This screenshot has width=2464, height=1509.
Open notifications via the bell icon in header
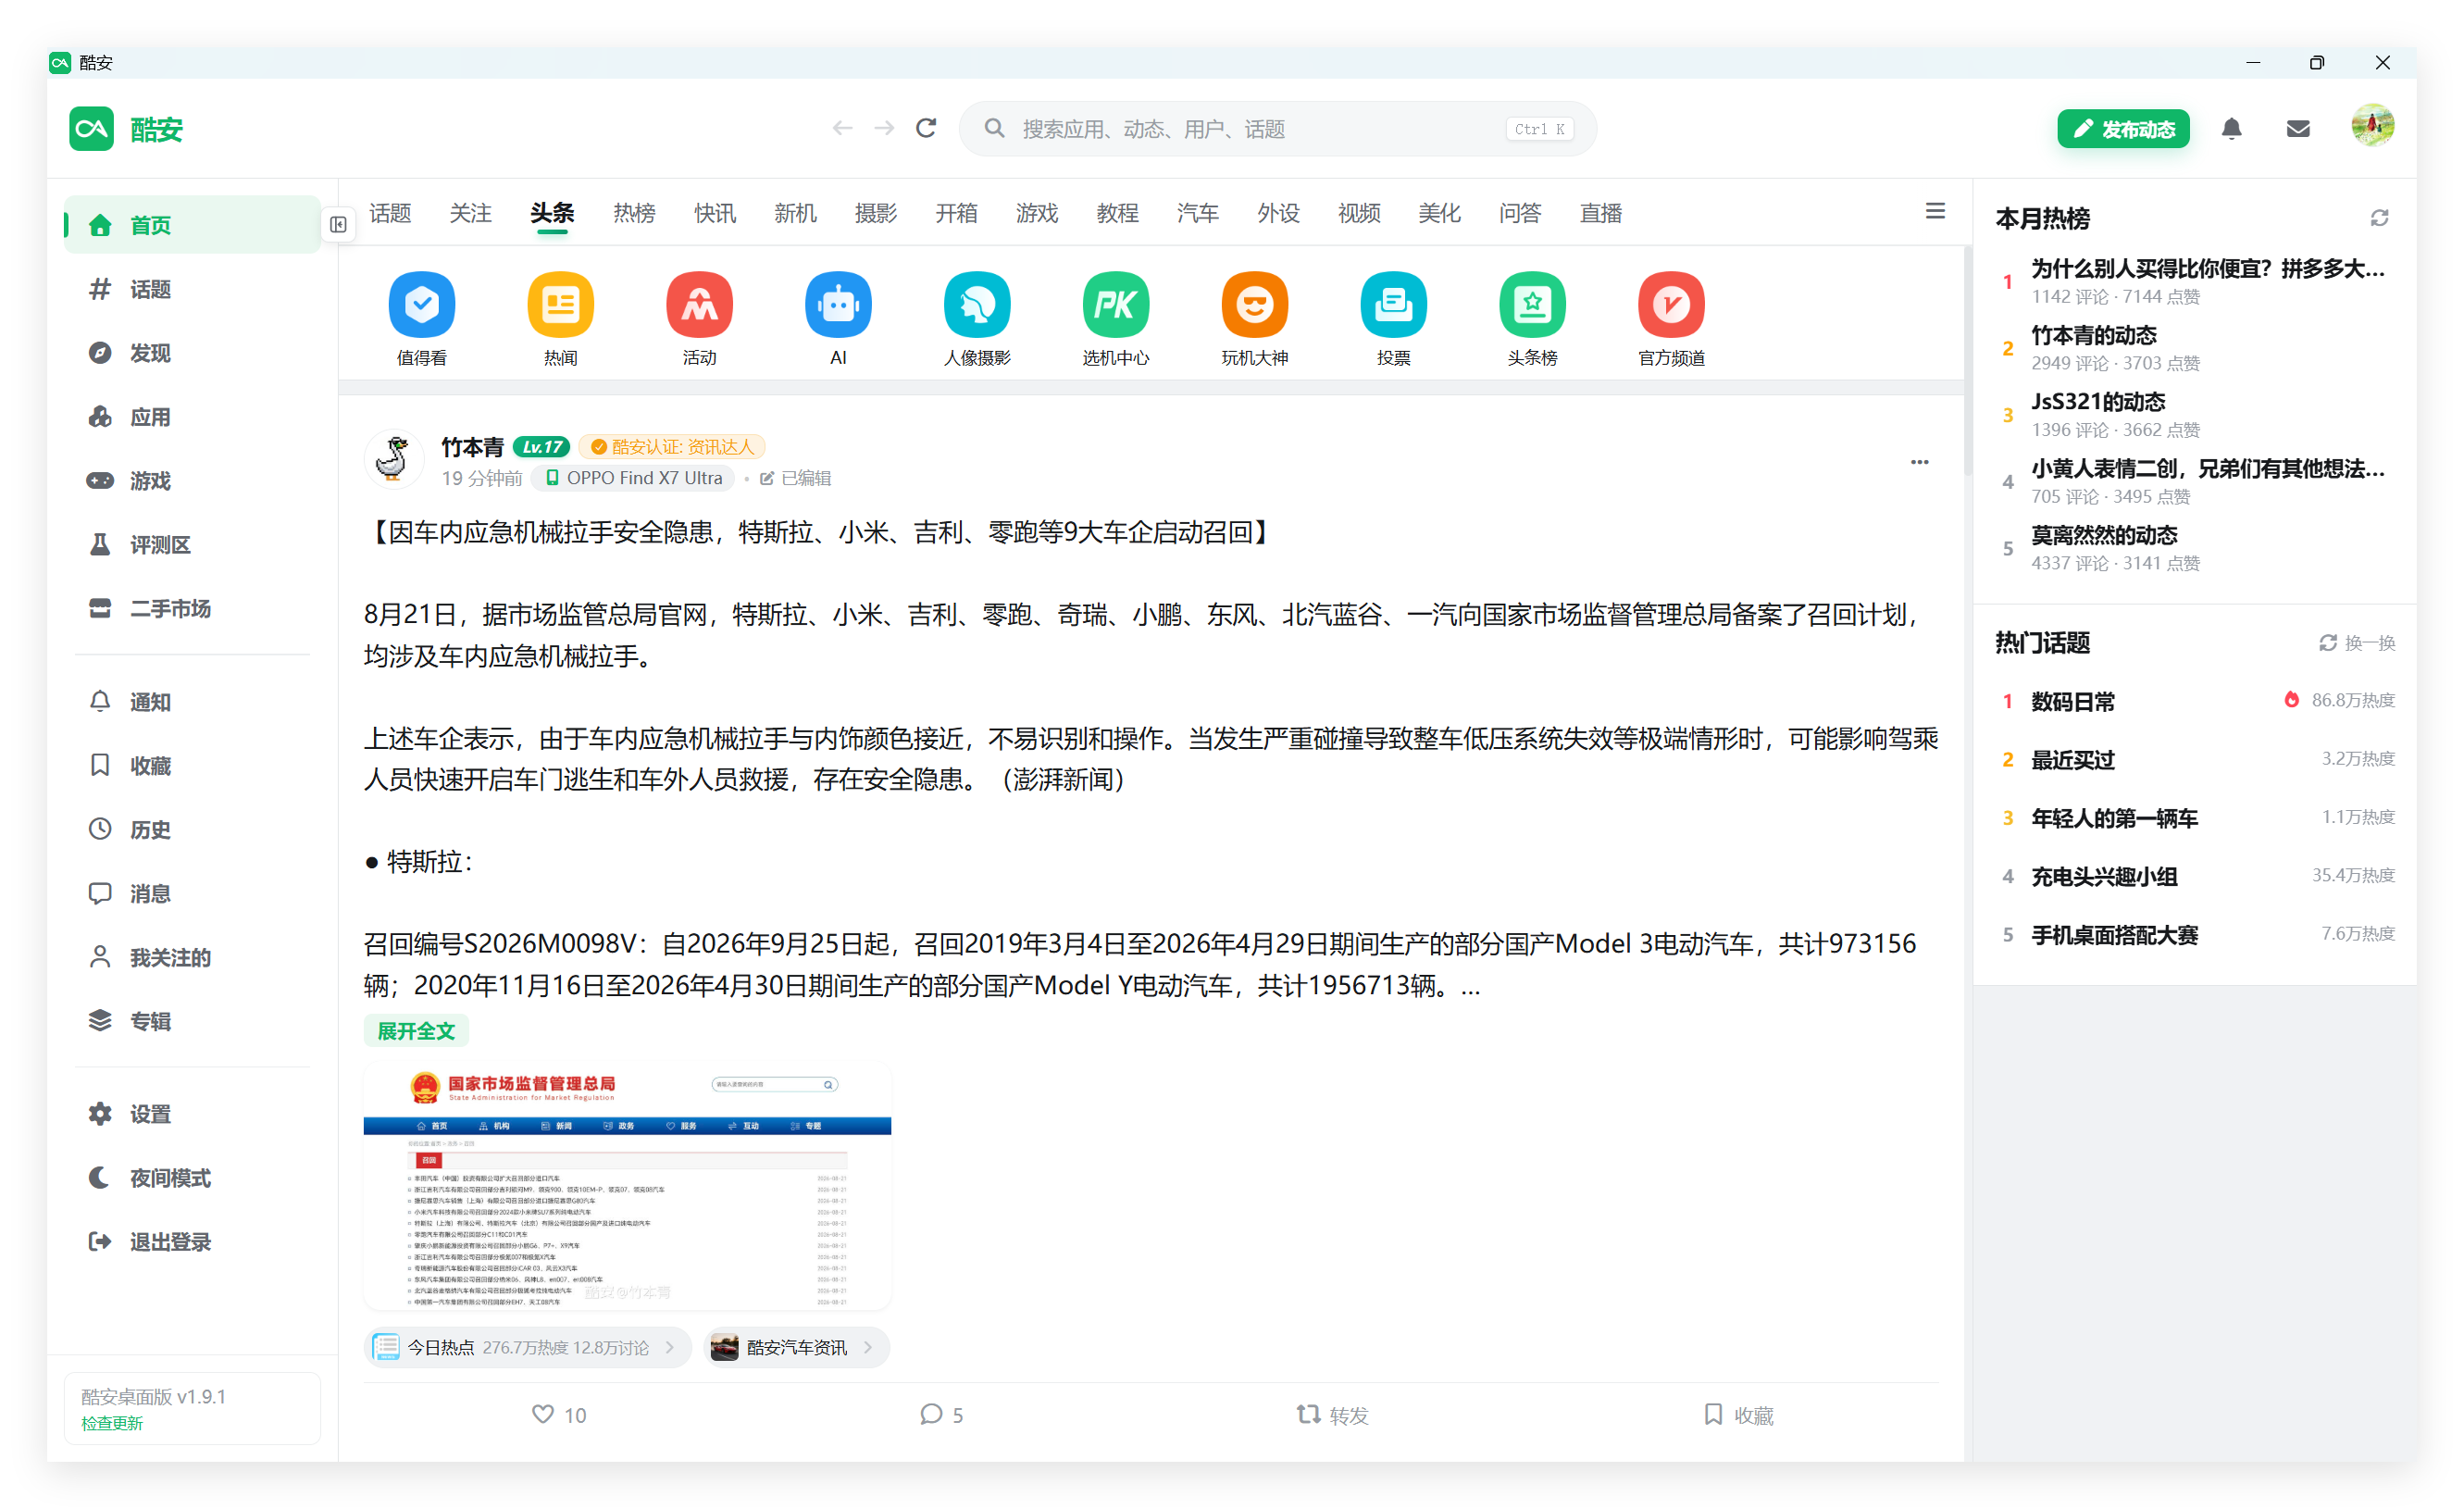pos(2231,129)
